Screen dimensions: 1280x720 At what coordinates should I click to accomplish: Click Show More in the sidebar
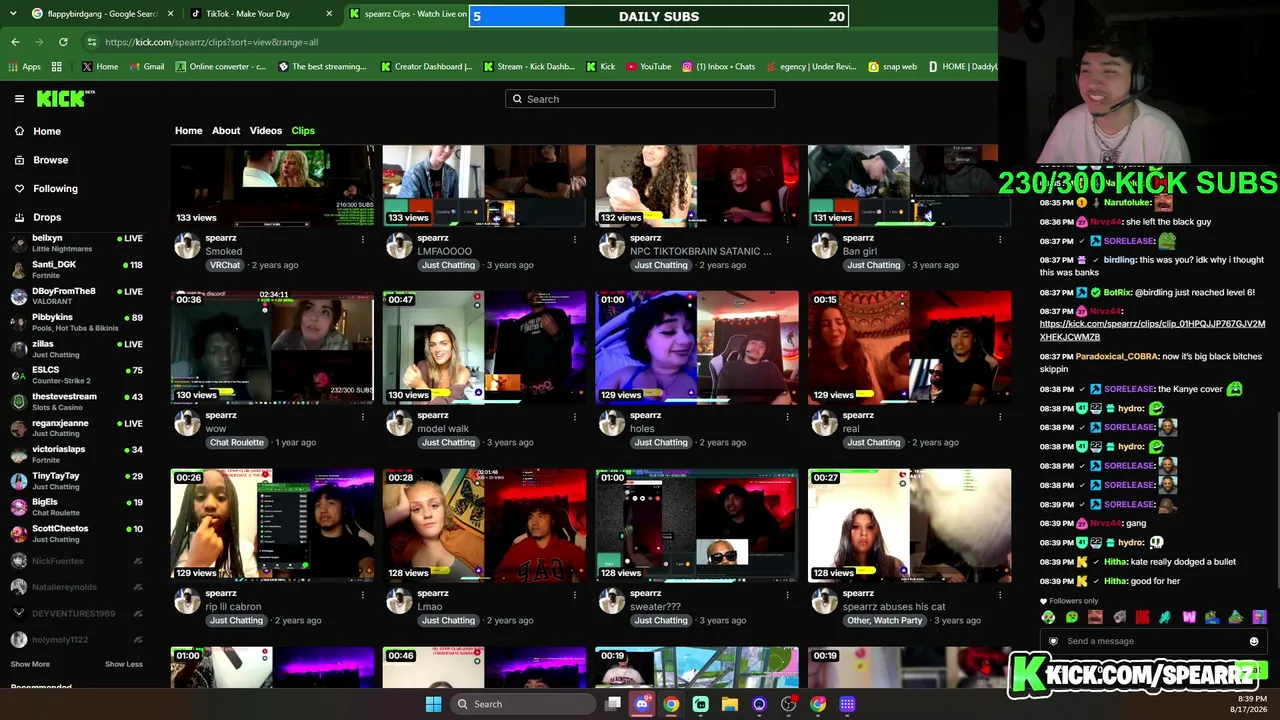click(30, 664)
